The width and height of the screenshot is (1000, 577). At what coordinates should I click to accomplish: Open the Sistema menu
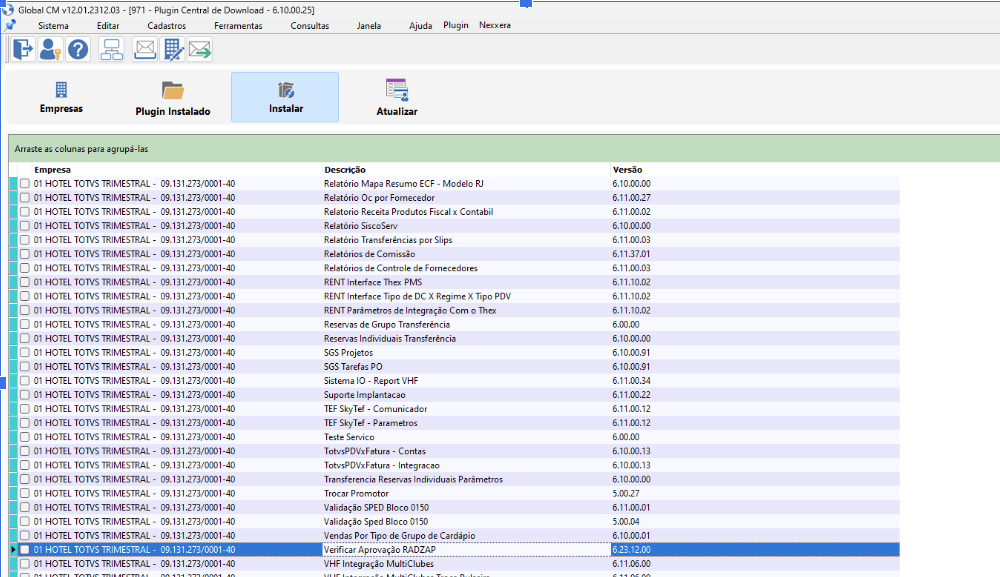[53, 26]
